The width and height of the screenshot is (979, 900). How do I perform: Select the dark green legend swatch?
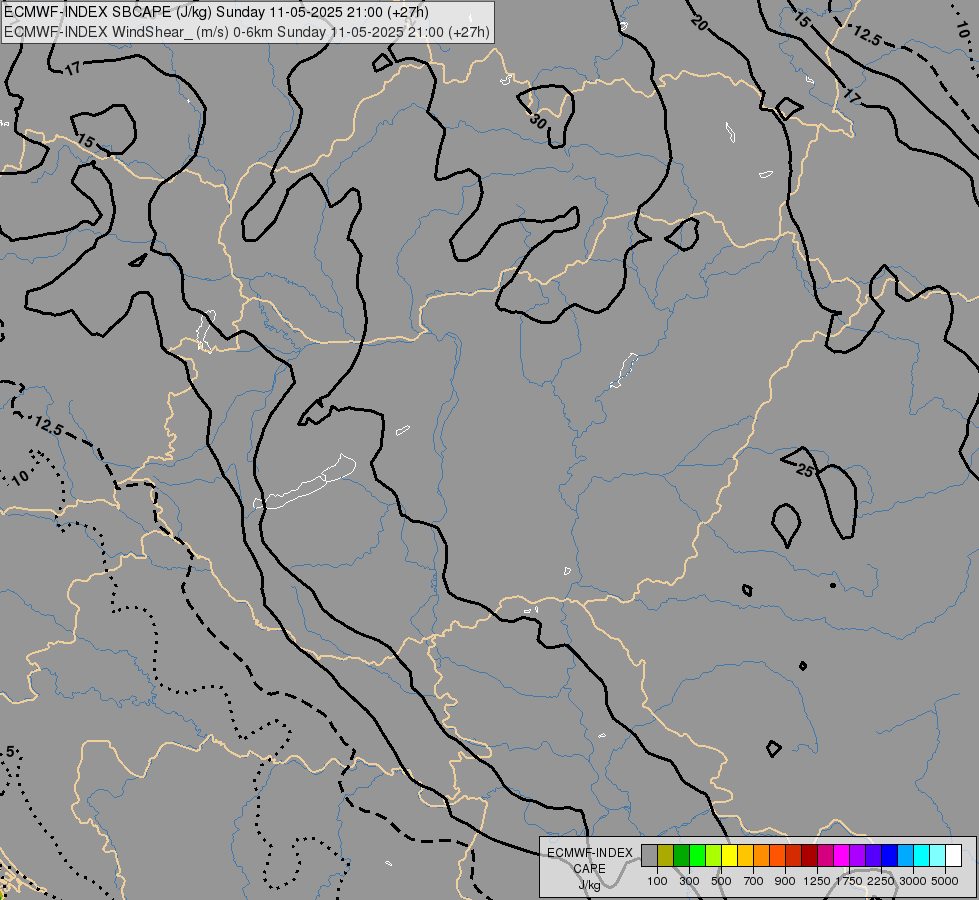point(681,856)
